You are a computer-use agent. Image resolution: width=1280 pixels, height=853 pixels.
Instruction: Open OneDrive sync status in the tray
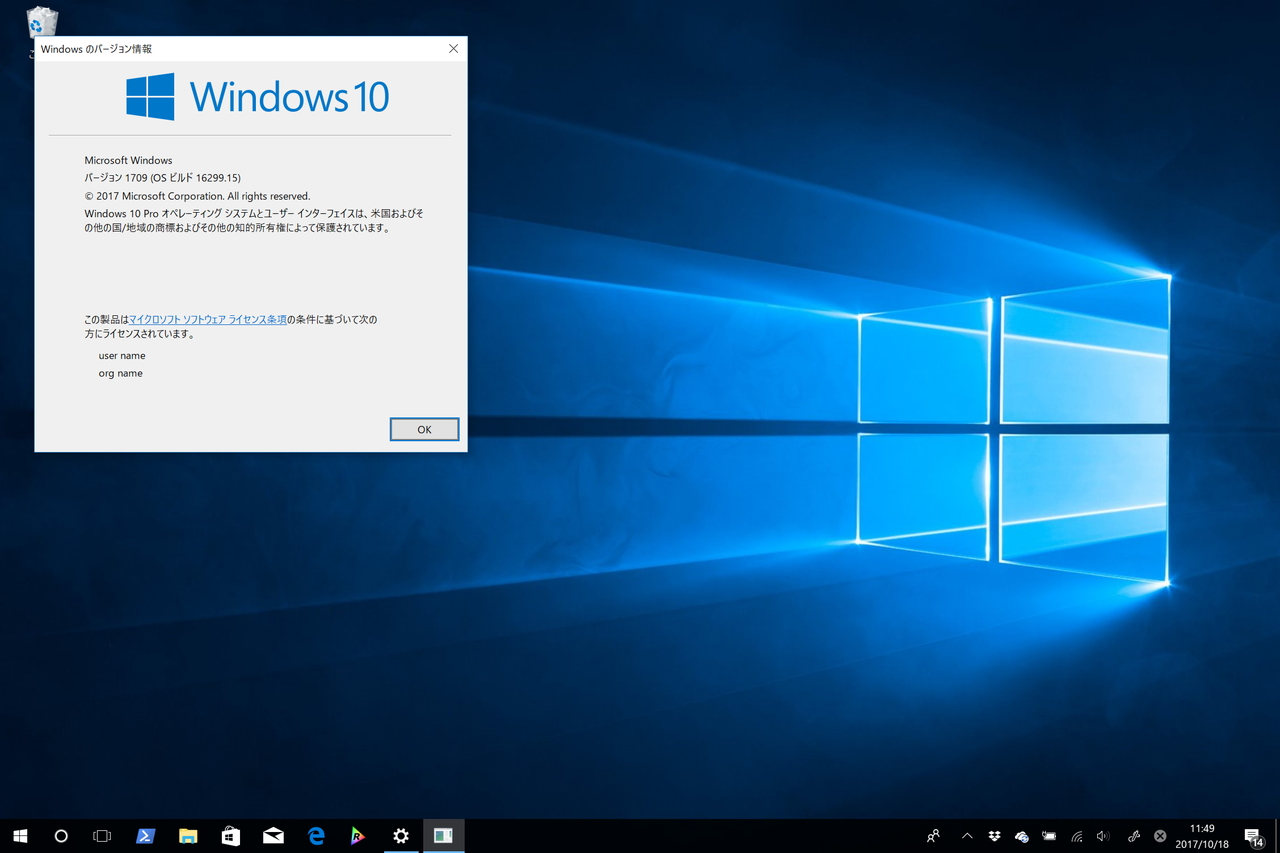click(x=1021, y=836)
